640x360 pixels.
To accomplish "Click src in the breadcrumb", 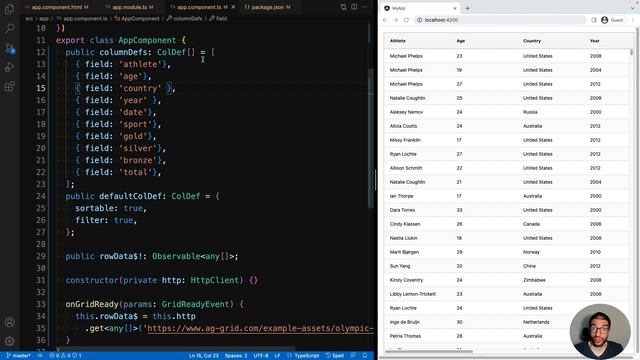I will [29, 18].
